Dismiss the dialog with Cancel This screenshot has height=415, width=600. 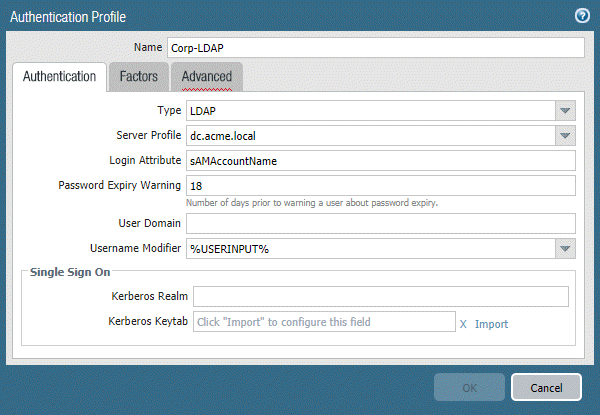click(546, 387)
